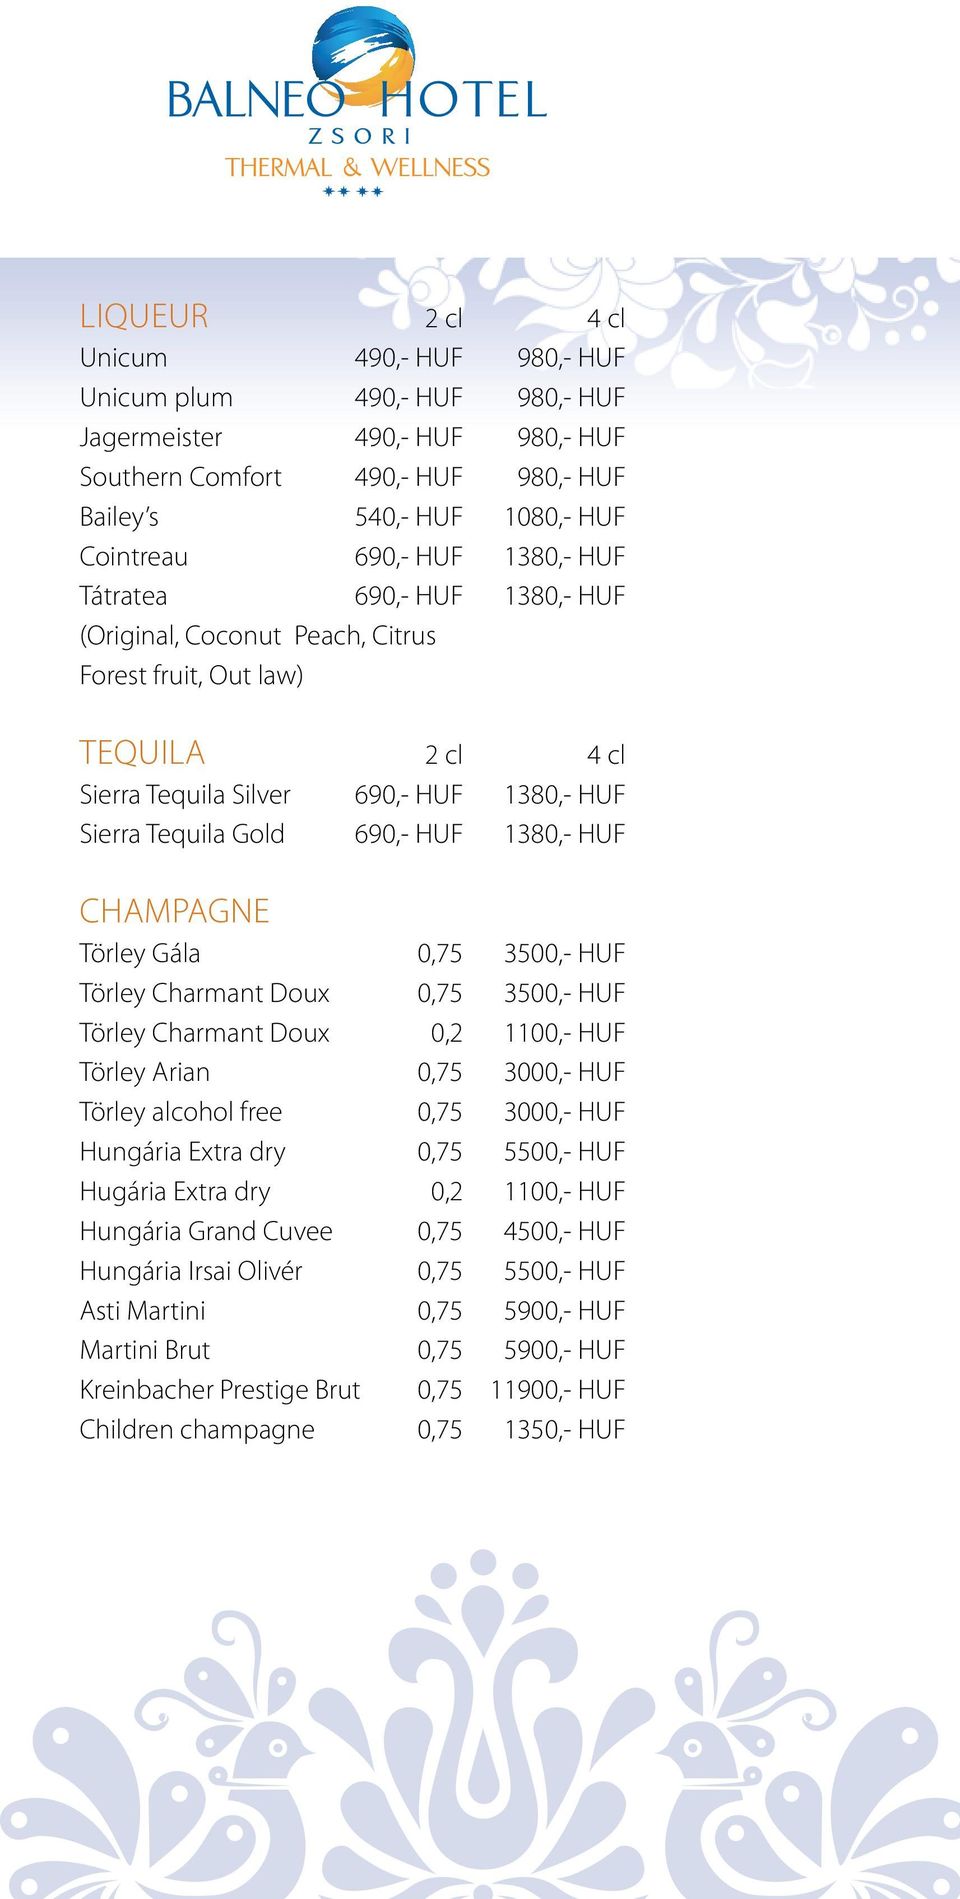Select the TEQUILA section heading
This screenshot has height=1899, width=960.
[x=142, y=753]
